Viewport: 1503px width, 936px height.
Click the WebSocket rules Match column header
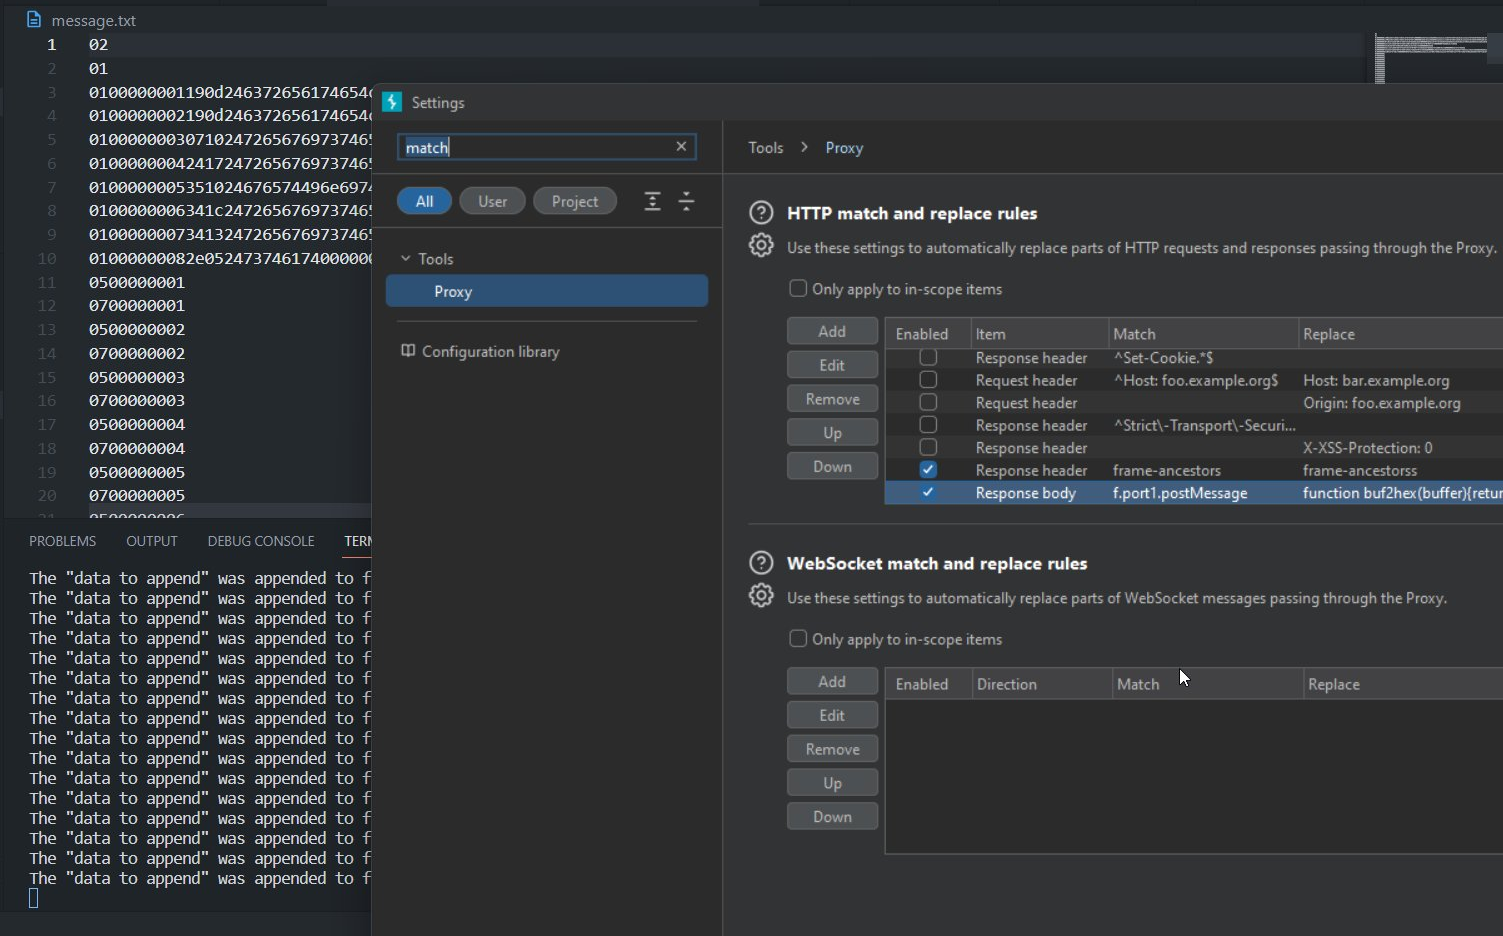[x=1207, y=684]
